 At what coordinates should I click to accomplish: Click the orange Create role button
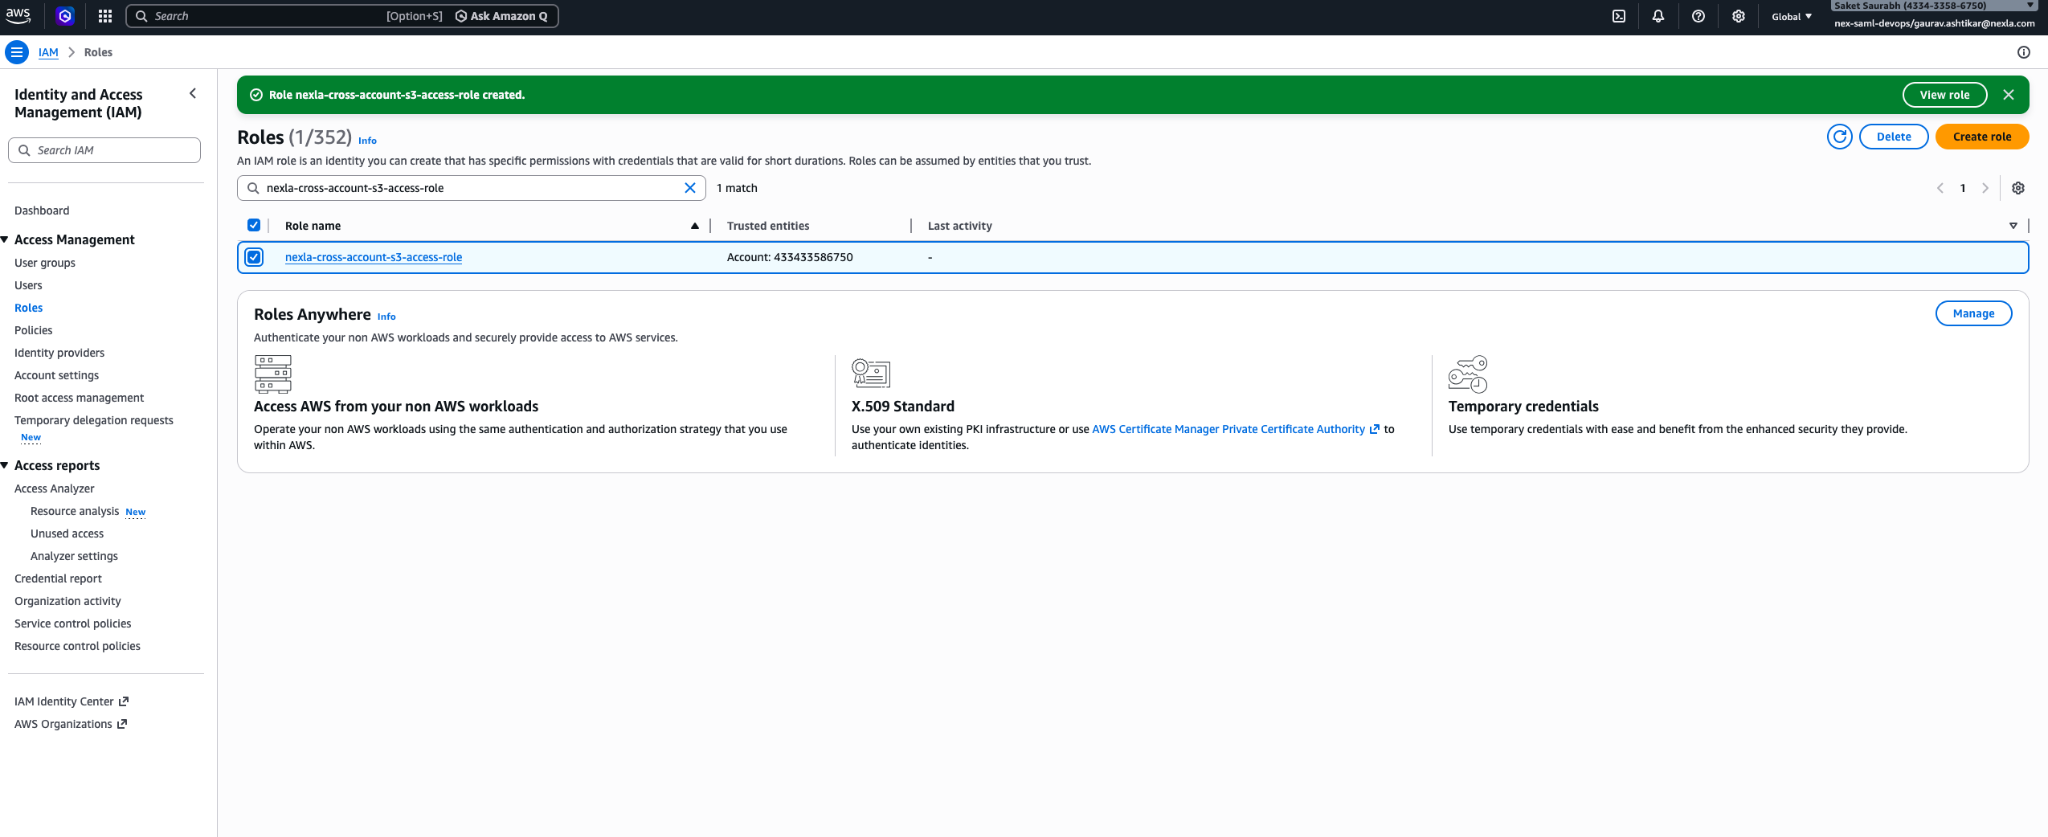(1982, 137)
